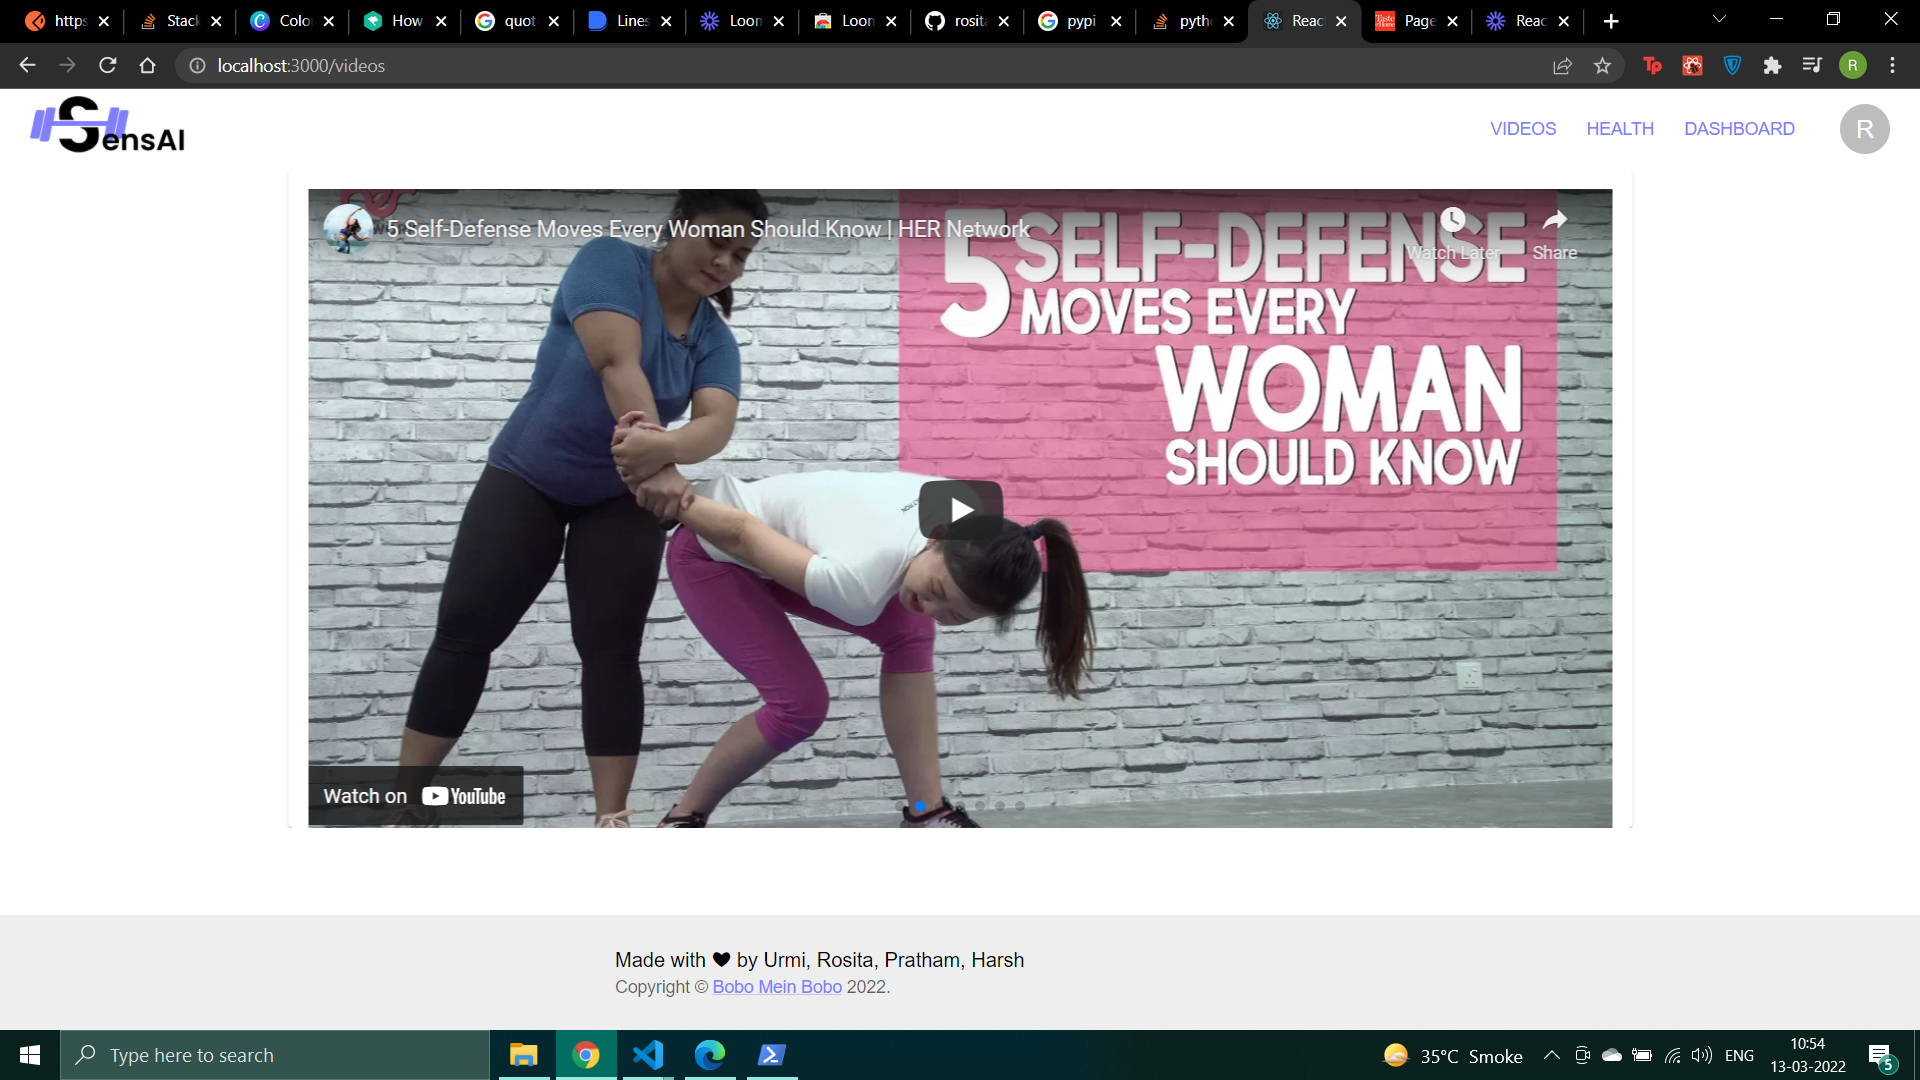This screenshot has height=1080, width=1920.
Task: Open Visual Studio Code from taskbar
Action: 648,1055
